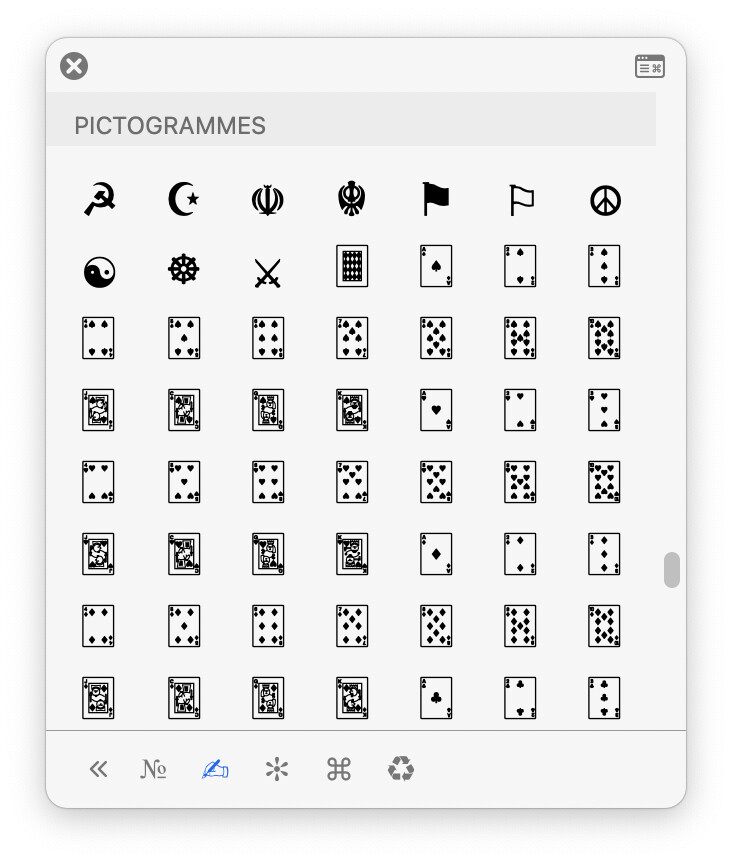The image size is (732, 862).
Task: Expand to the full Character Viewer window
Action: [650, 66]
